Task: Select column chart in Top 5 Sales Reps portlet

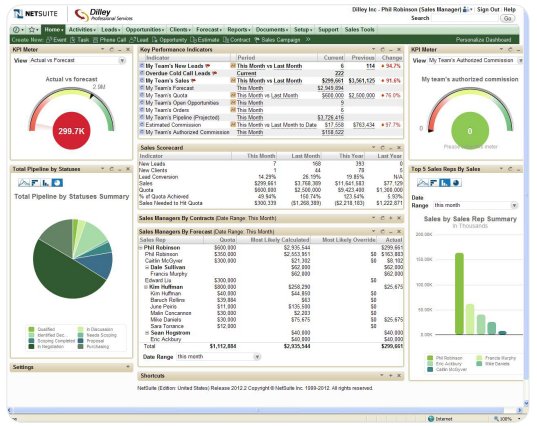Action: pyautogui.click(x=445, y=183)
